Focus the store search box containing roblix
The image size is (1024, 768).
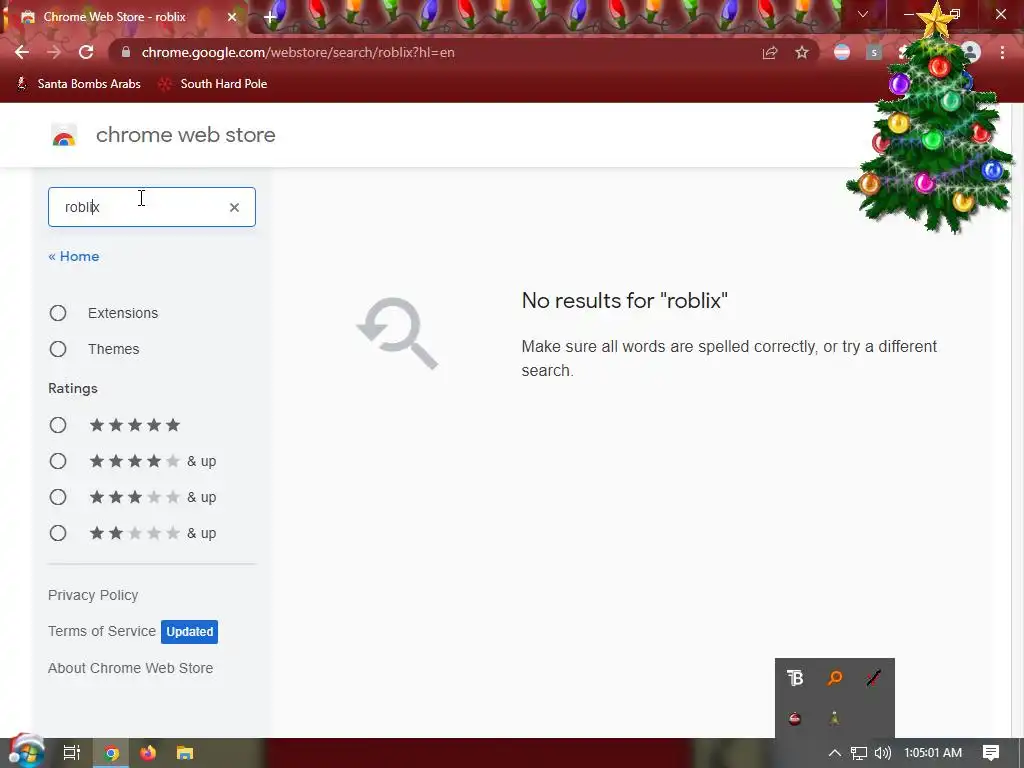(152, 207)
